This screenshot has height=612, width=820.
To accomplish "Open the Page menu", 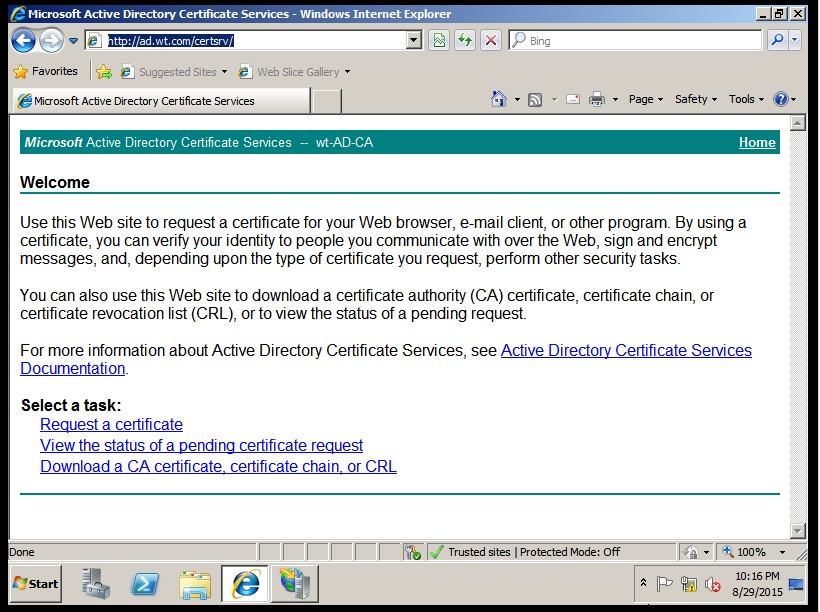I will pyautogui.click(x=646, y=99).
